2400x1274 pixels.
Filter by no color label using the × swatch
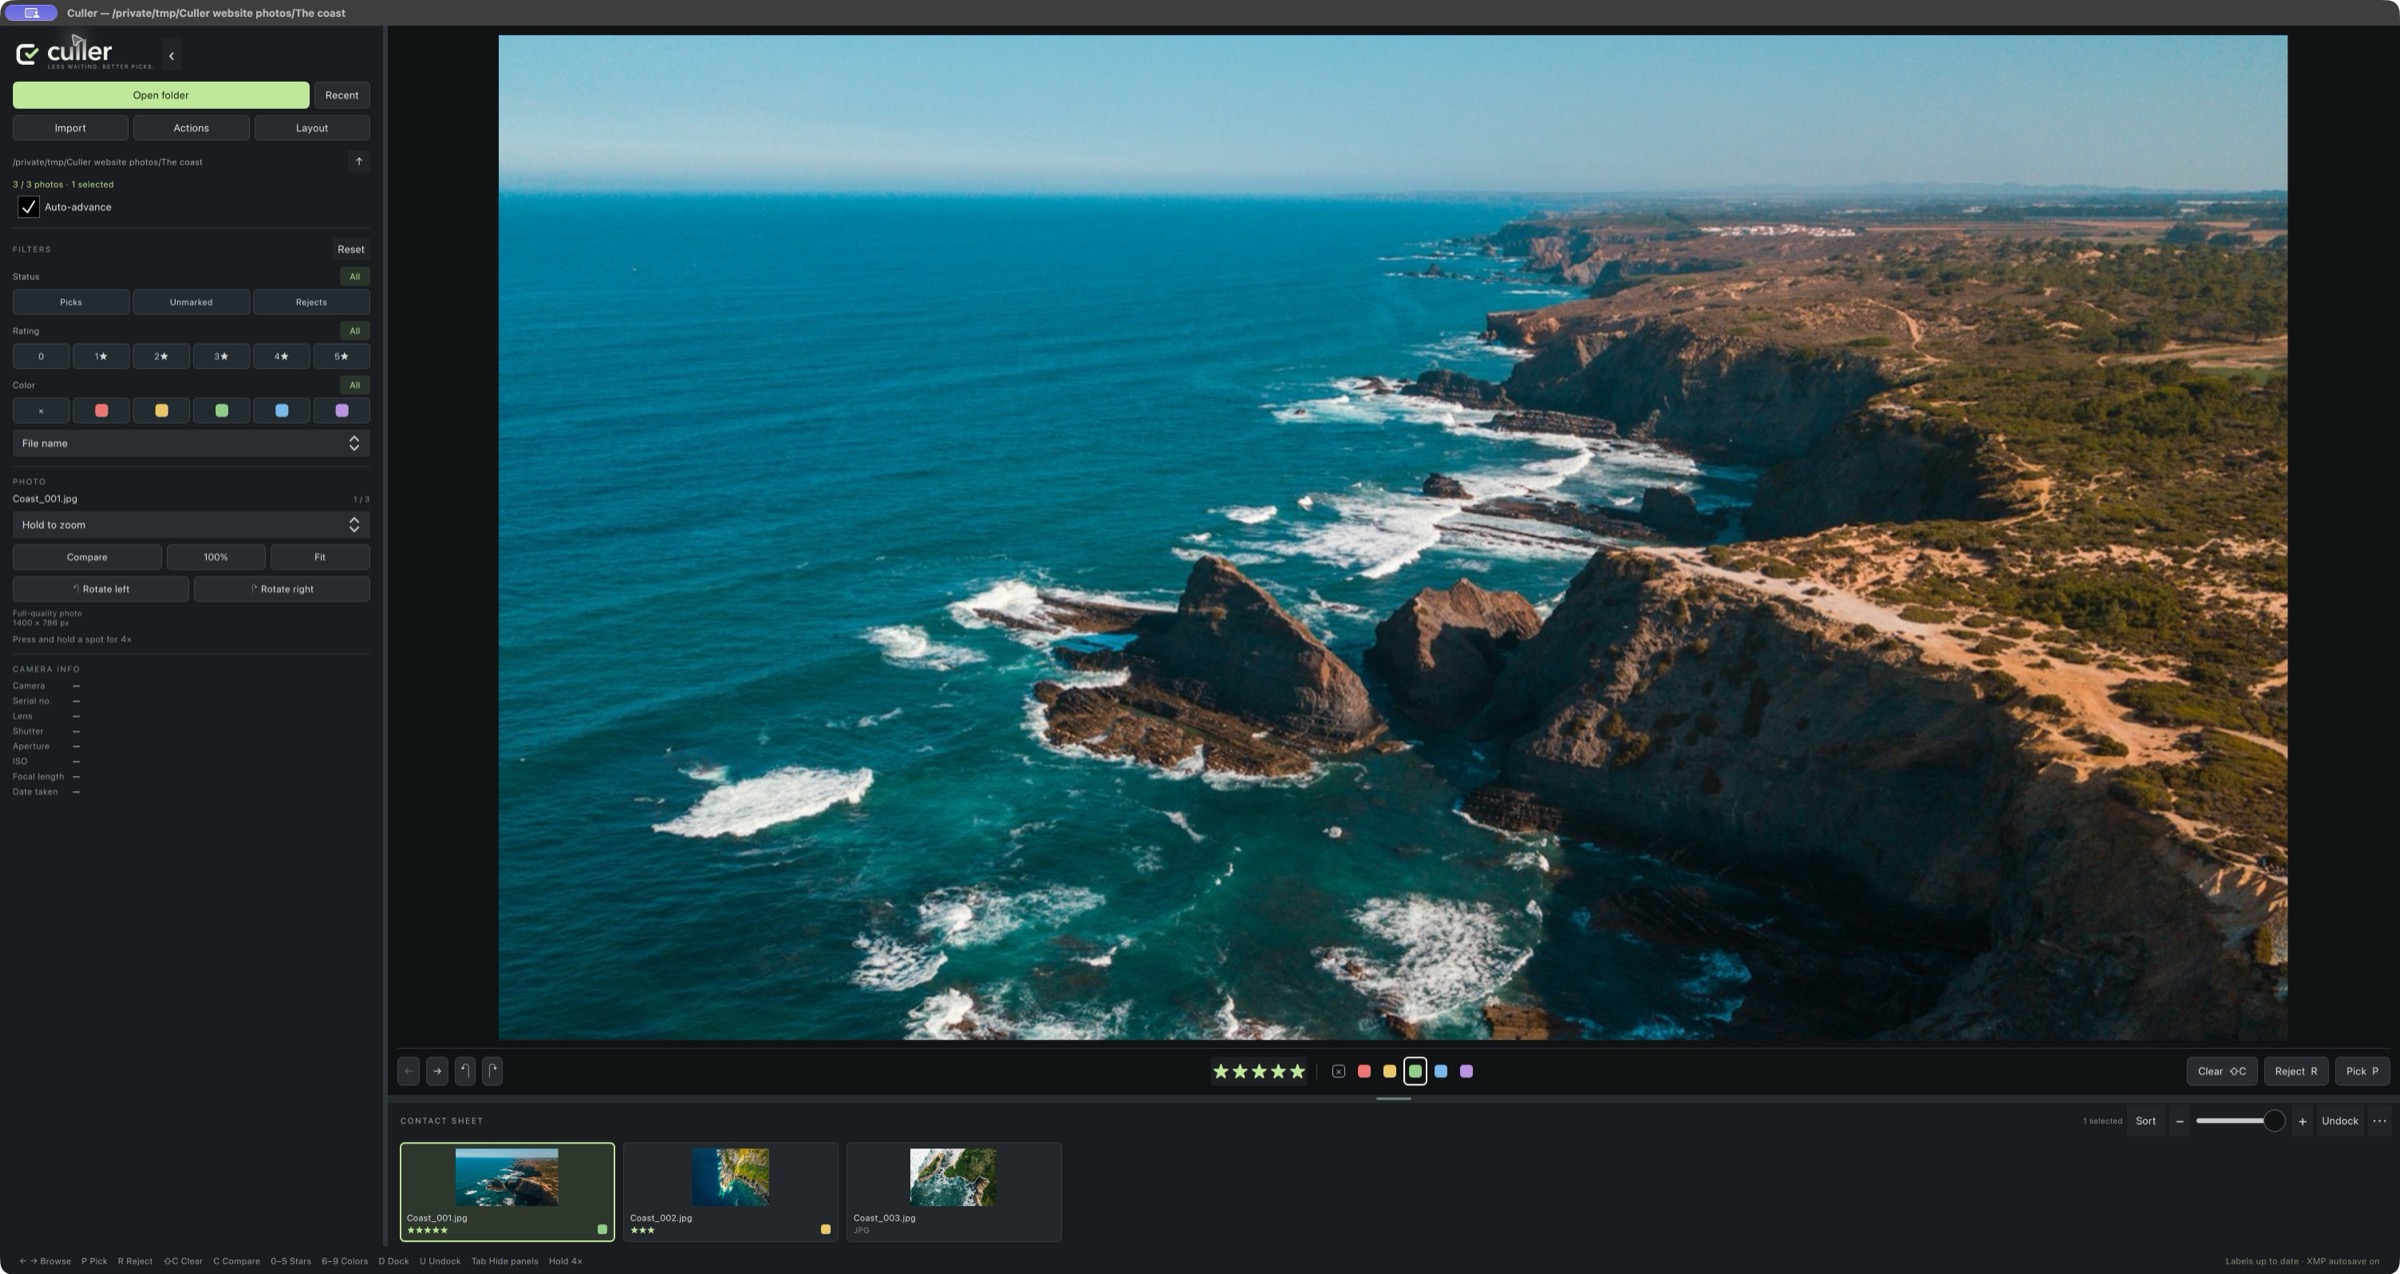pyautogui.click(x=41, y=411)
